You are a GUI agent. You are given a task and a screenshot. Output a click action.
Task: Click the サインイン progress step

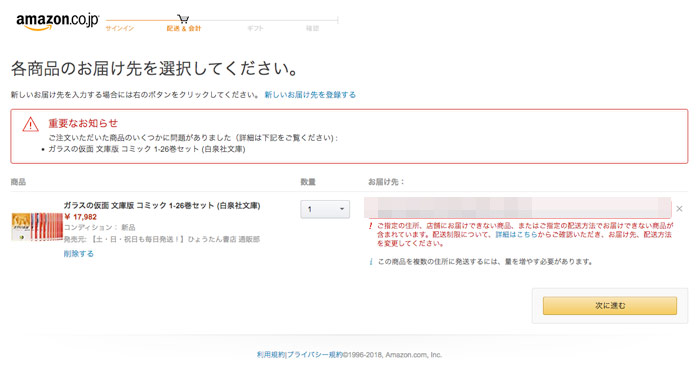pos(120,28)
